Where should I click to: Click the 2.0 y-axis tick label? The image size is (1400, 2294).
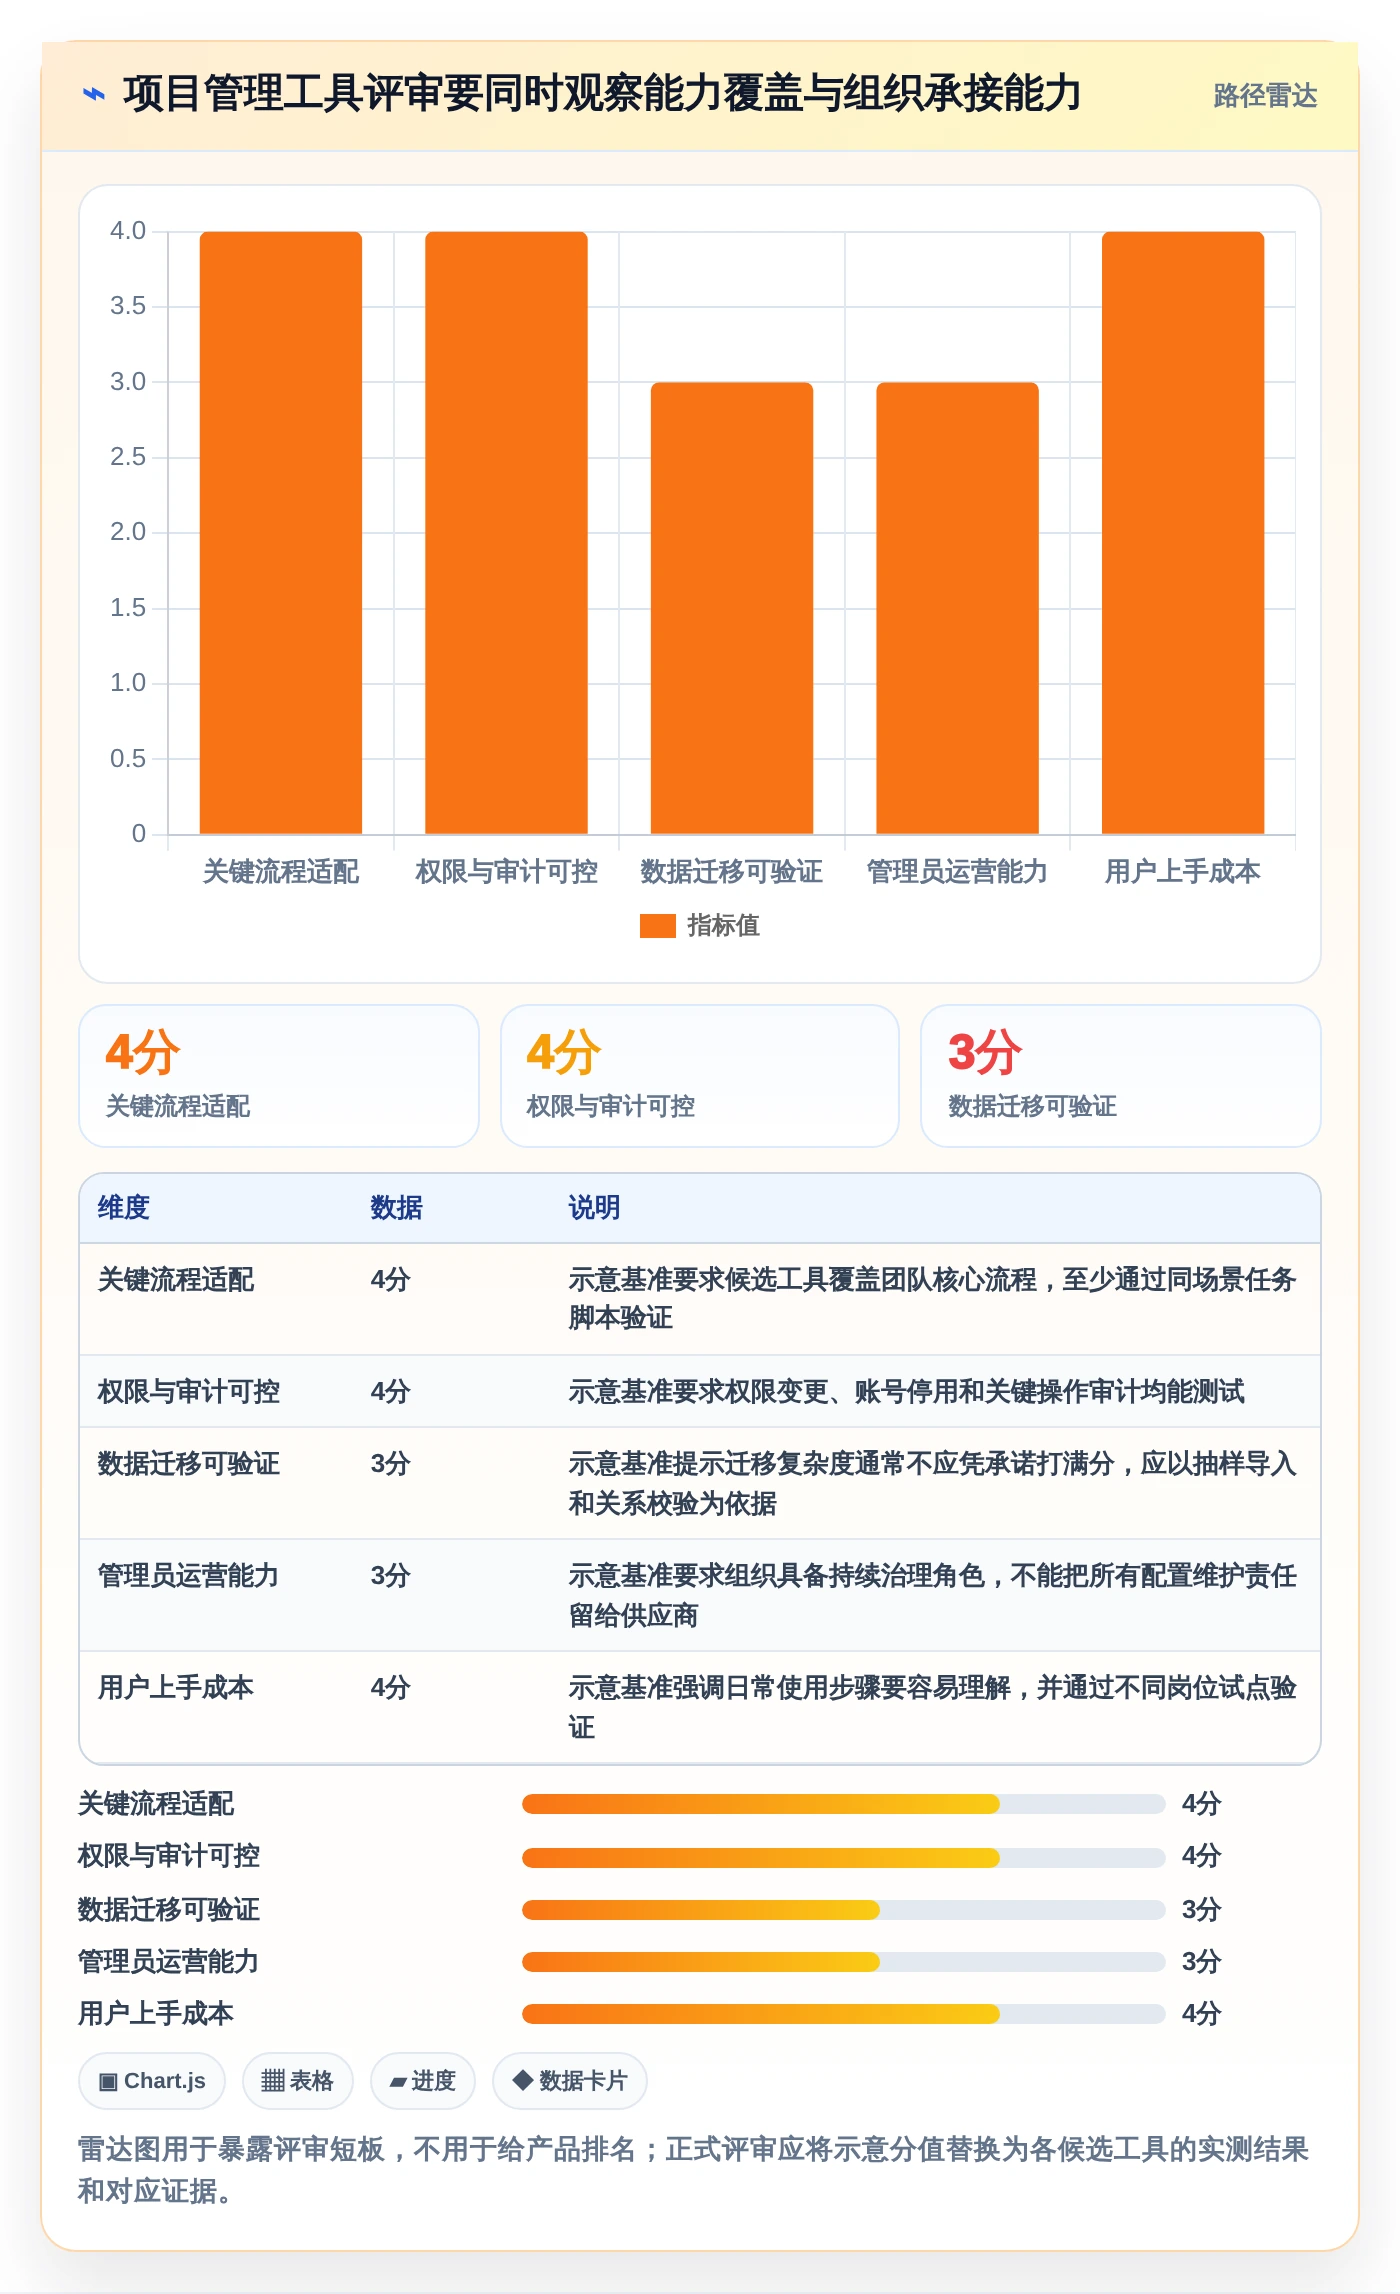coord(128,532)
